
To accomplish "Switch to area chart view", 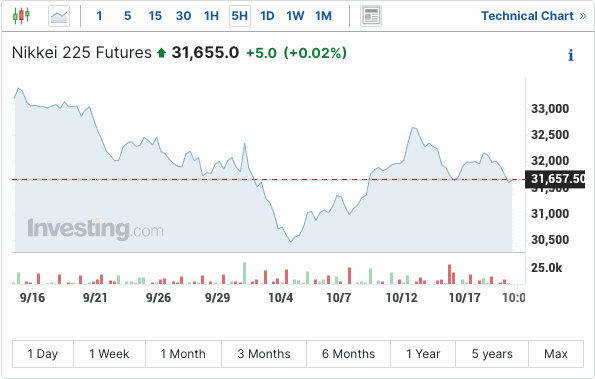I will (59, 16).
